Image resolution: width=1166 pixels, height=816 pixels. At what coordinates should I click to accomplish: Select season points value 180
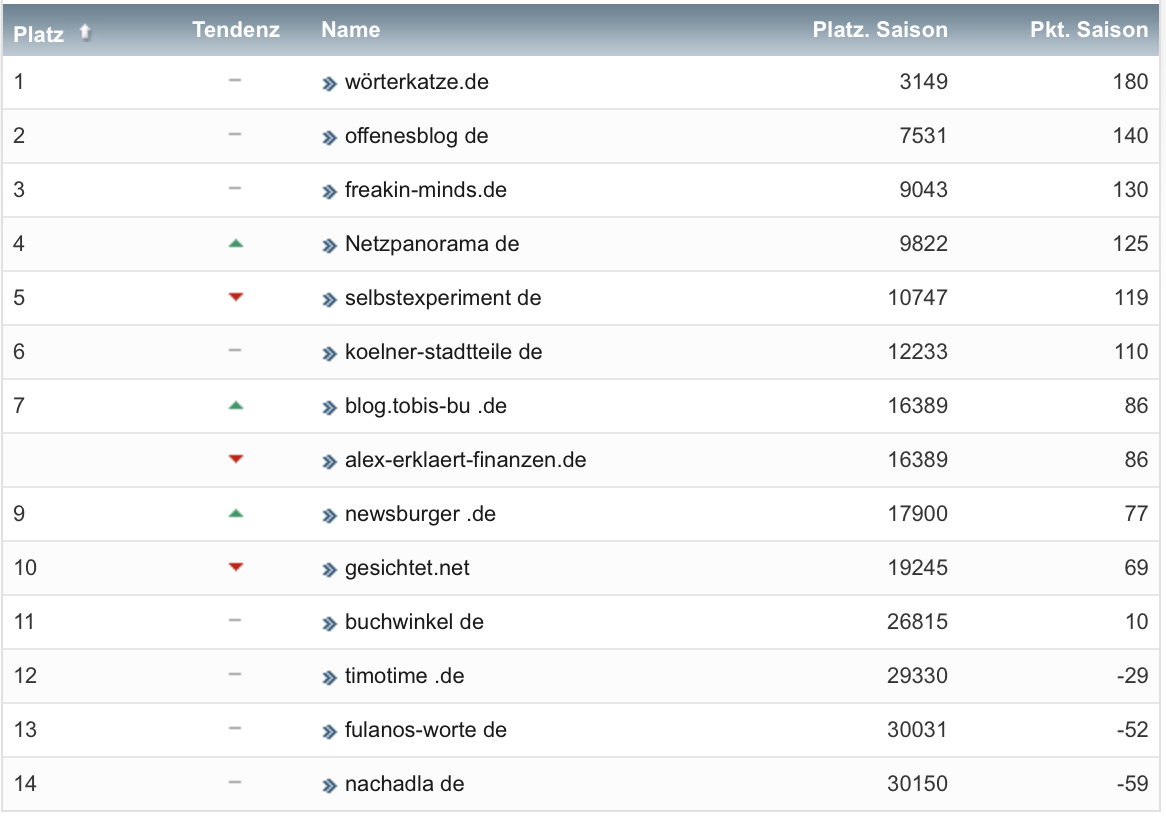pyautogui.click(x=1130, y=82)
